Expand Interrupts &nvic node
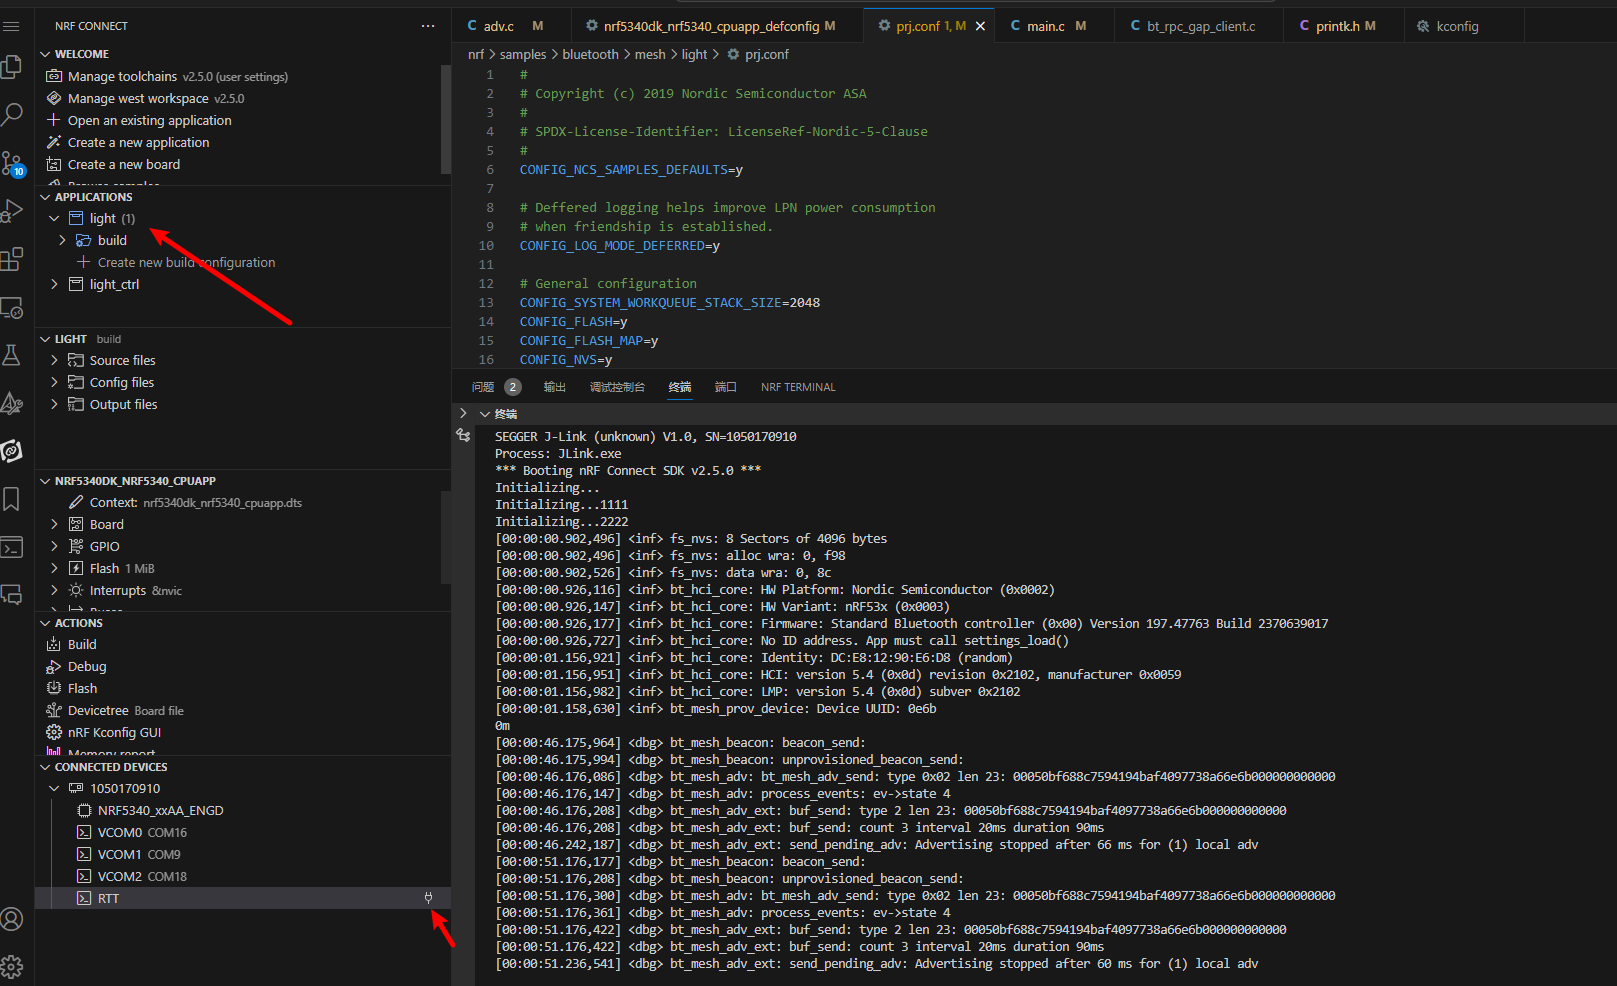Screen dimensions: 1617x986 tap(54, 590)
